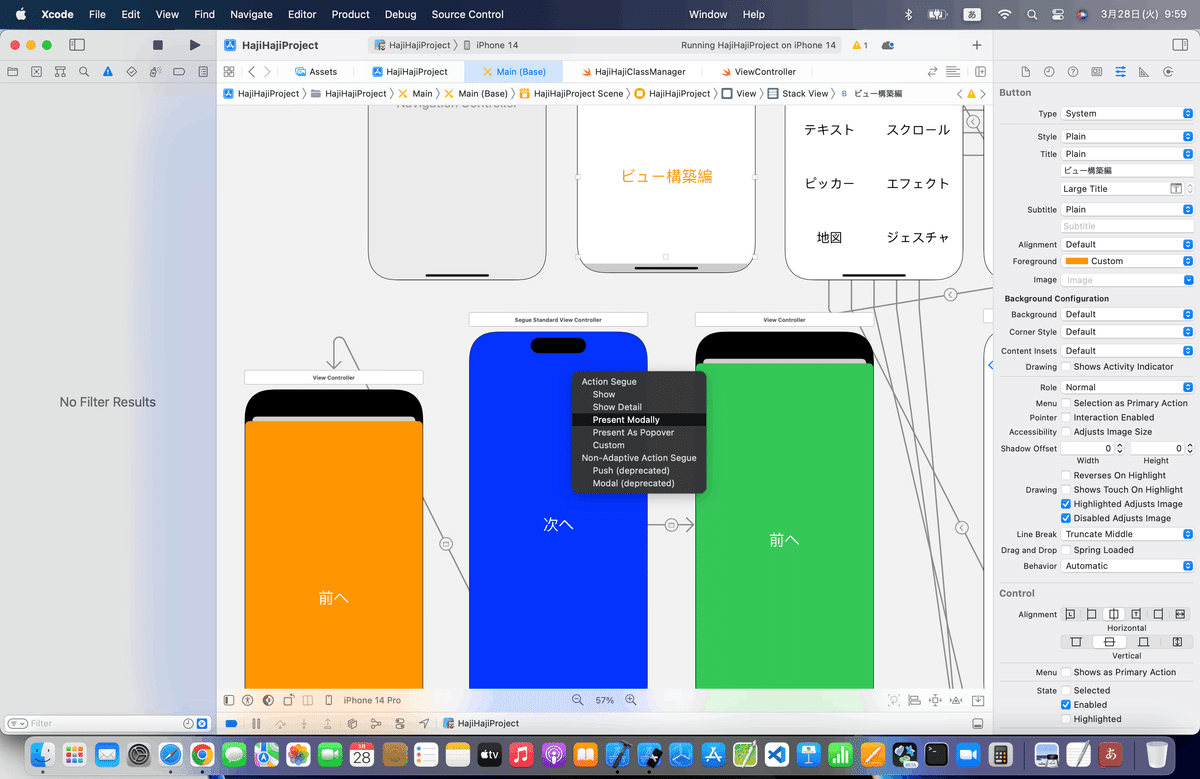
Task: Choose Present As Popover segue
Action: click(x=639, y=433)
